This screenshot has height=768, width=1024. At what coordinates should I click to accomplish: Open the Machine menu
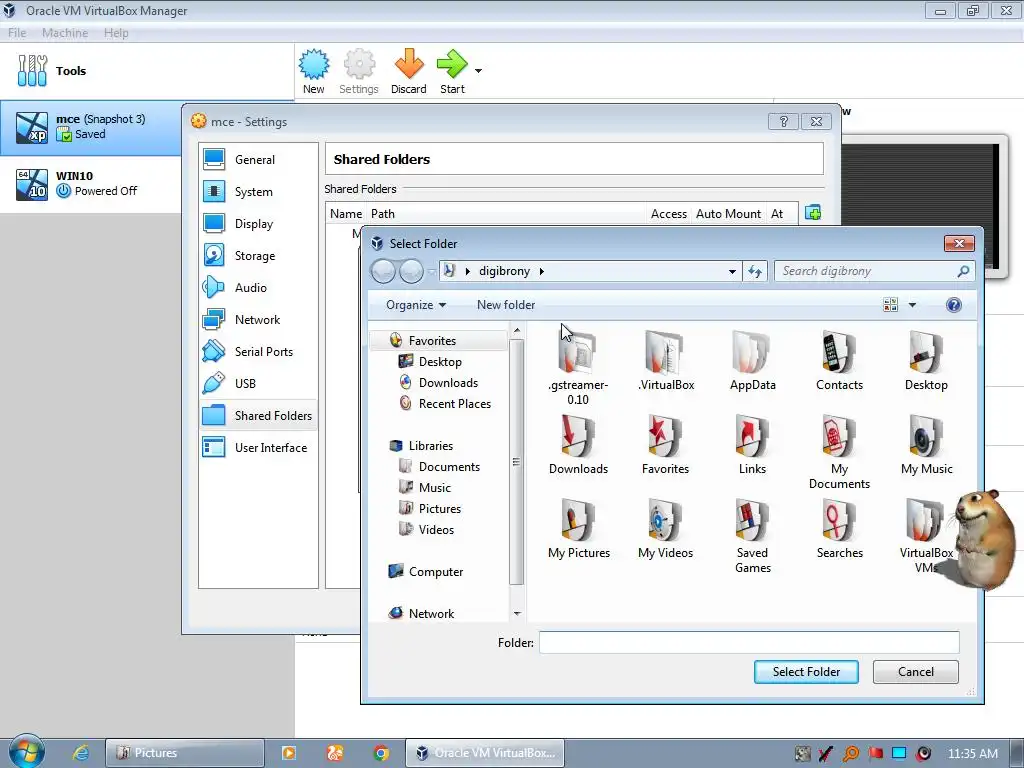65,33
